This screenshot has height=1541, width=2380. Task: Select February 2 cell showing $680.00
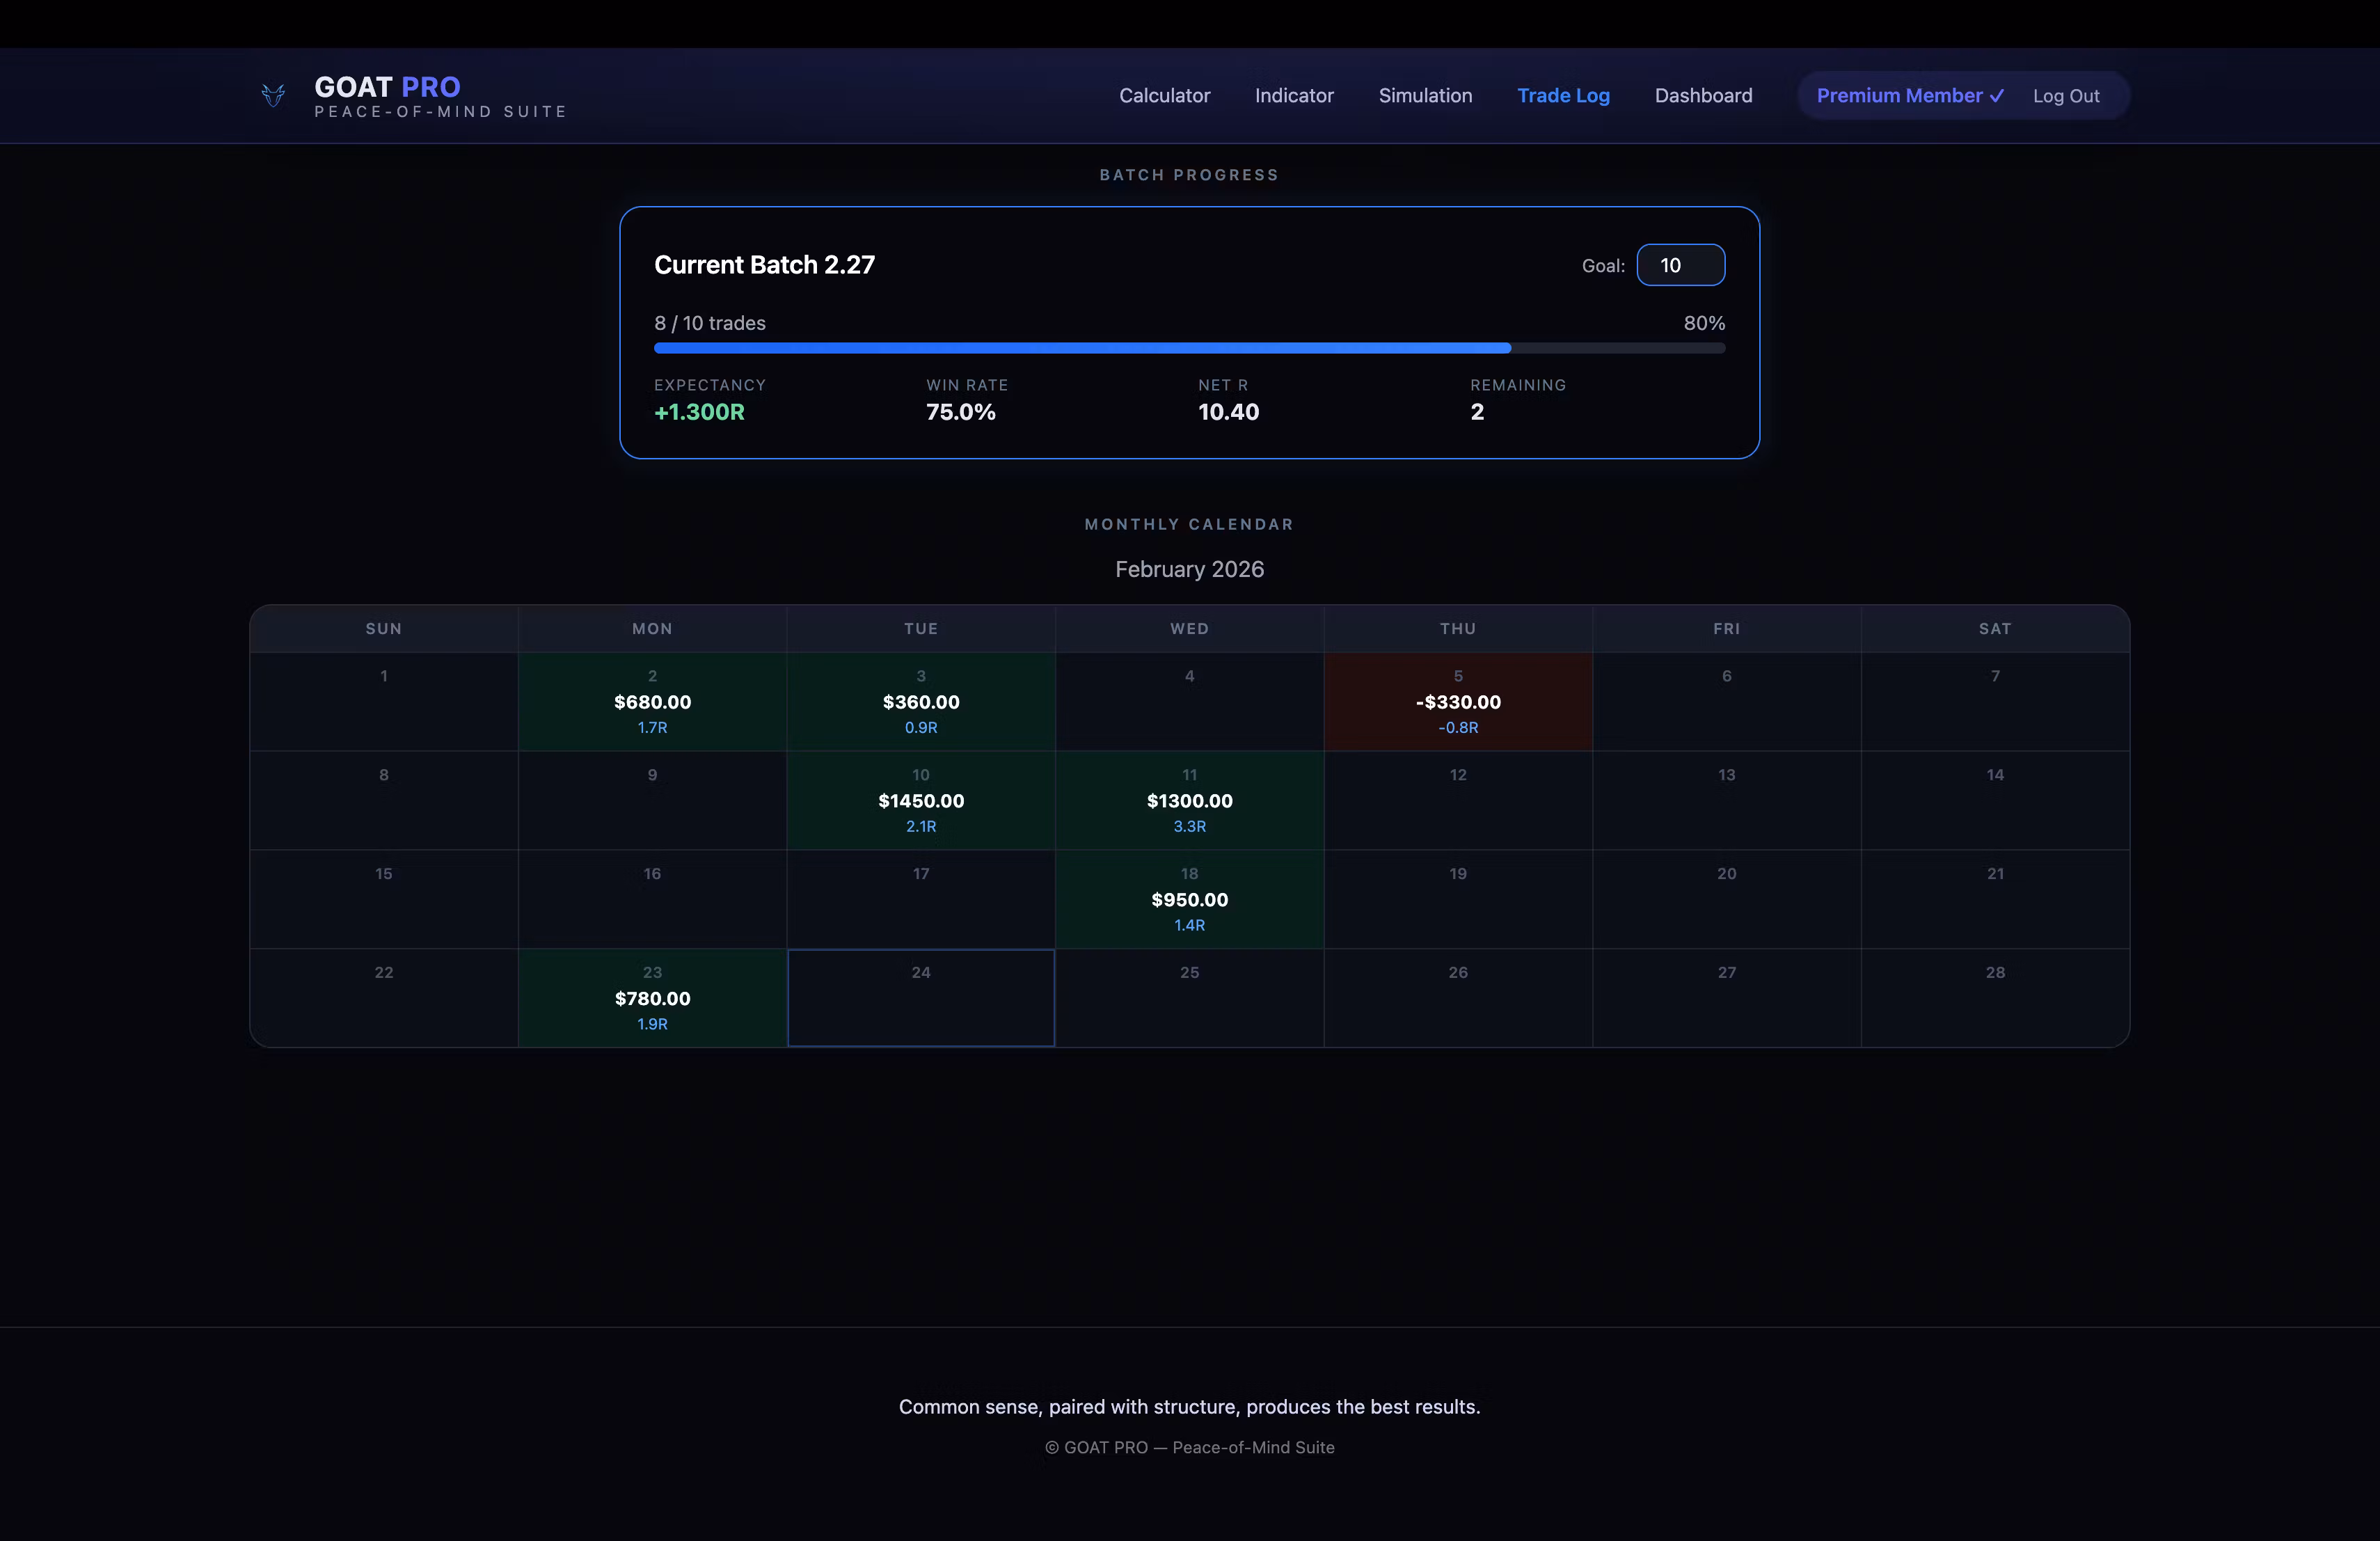(652, 702)
